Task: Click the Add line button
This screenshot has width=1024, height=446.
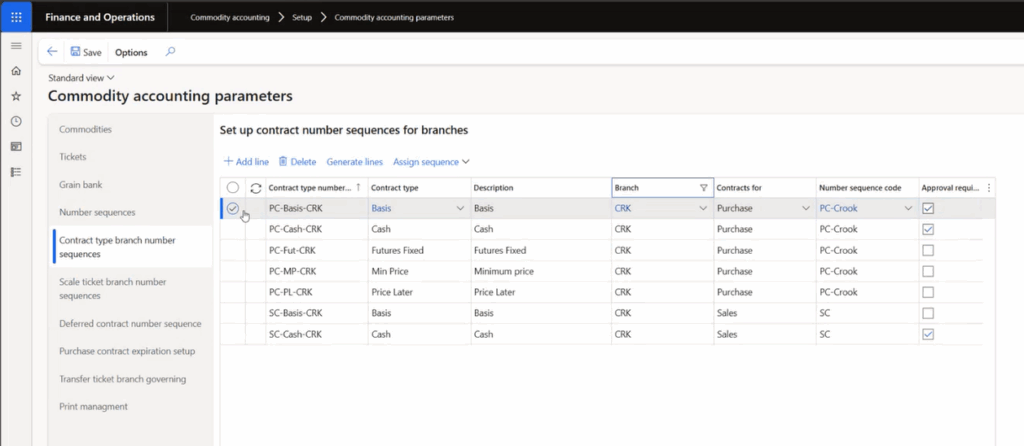Action: point(245,161)
